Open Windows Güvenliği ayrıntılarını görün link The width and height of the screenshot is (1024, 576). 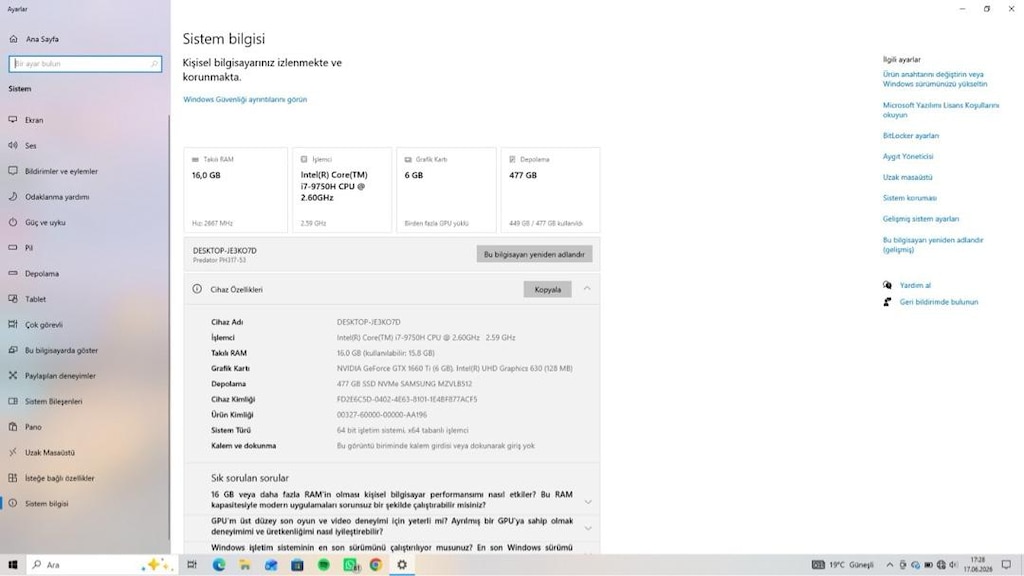(245, 99)
